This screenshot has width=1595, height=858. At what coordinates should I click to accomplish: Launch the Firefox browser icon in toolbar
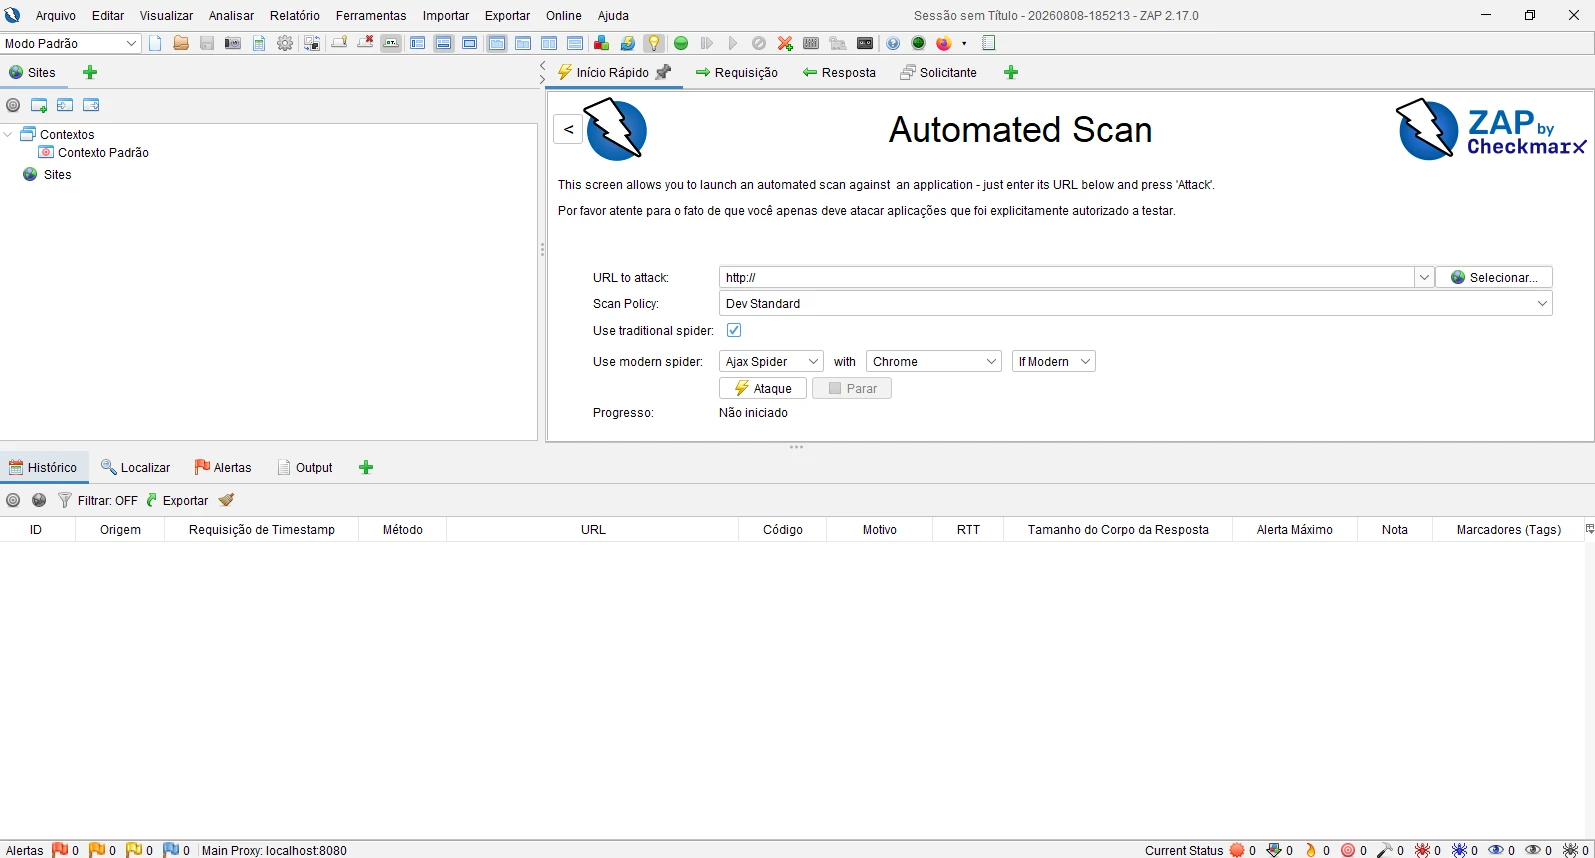tap(944, 43)
